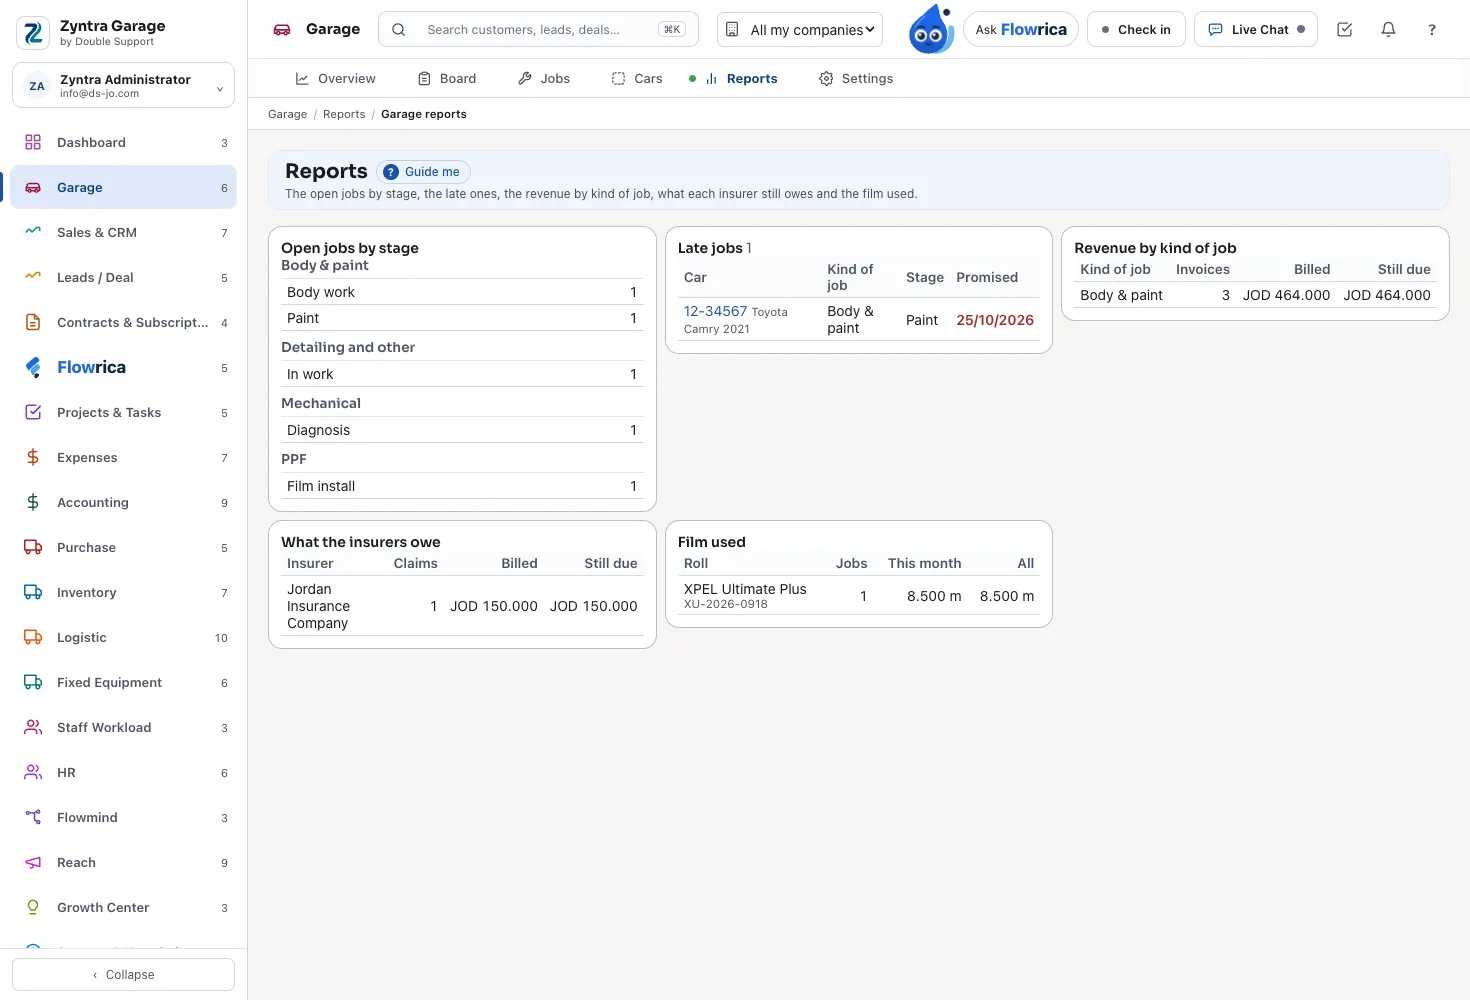Click the Flowrica water drop mascot
The height and width of the screenshot is (1000, 1470).
point(931,30)
